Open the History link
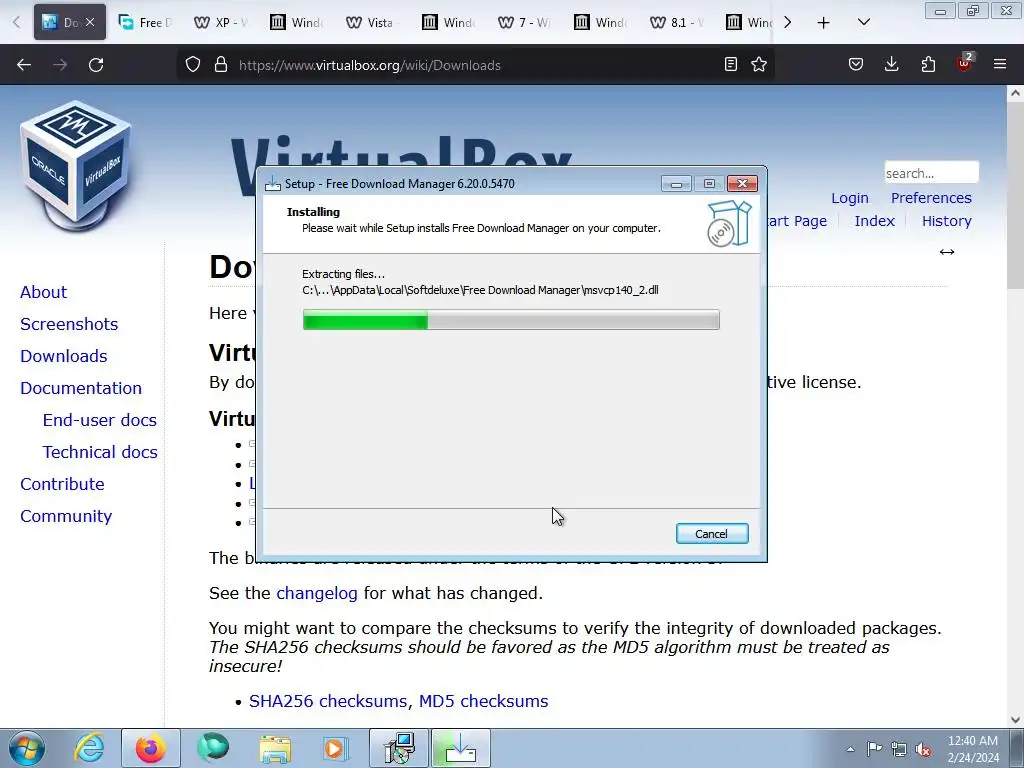This screenshot has height=768, width=1024. pyautogui.click(x=947, y=221)
